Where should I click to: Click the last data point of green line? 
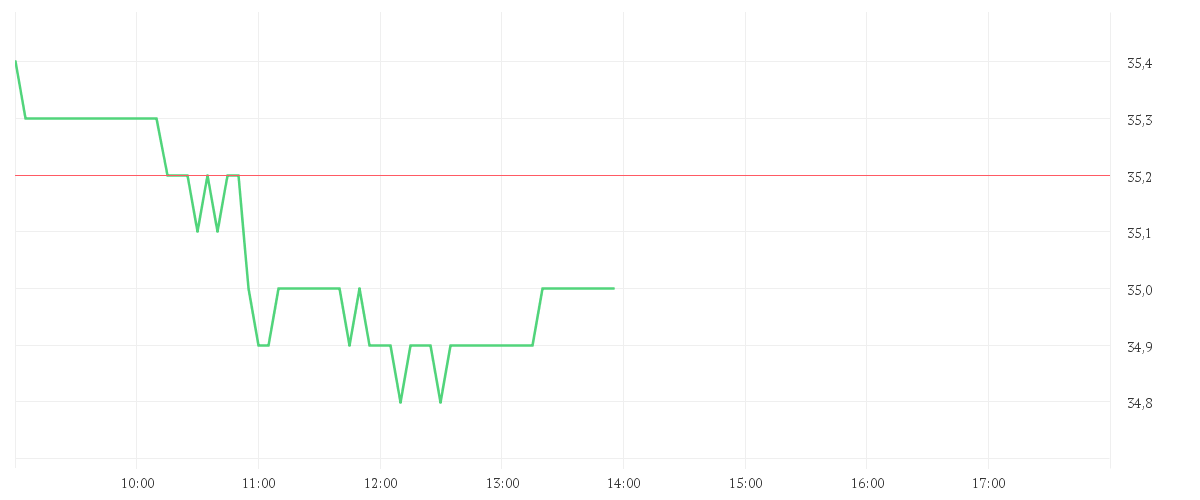(613, 288)
